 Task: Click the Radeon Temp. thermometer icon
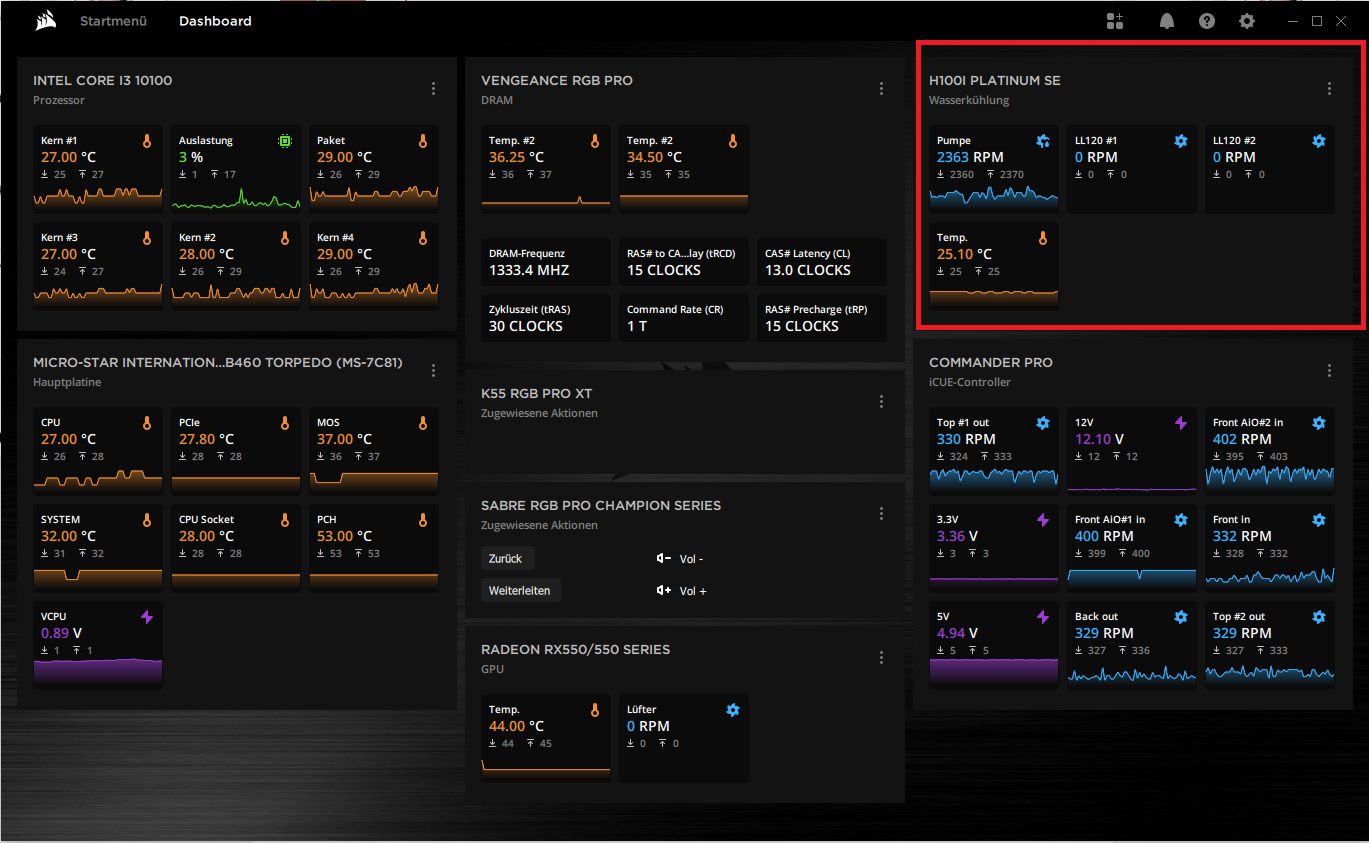pos(595,710)
